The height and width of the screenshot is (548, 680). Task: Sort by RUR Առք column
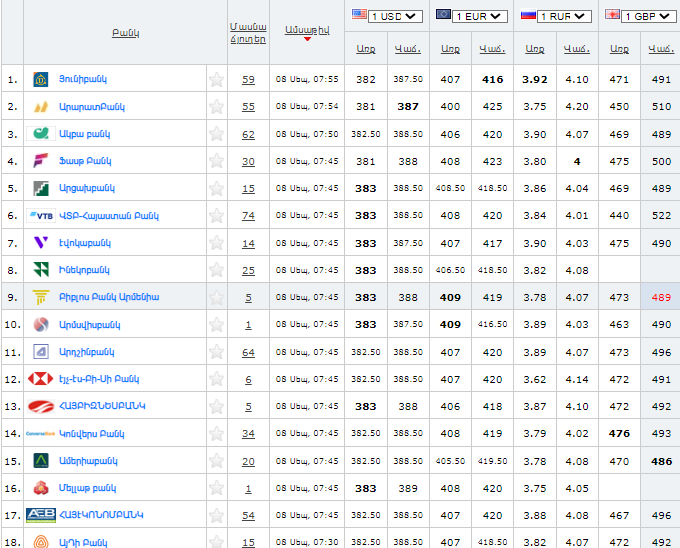pos(535,49)
